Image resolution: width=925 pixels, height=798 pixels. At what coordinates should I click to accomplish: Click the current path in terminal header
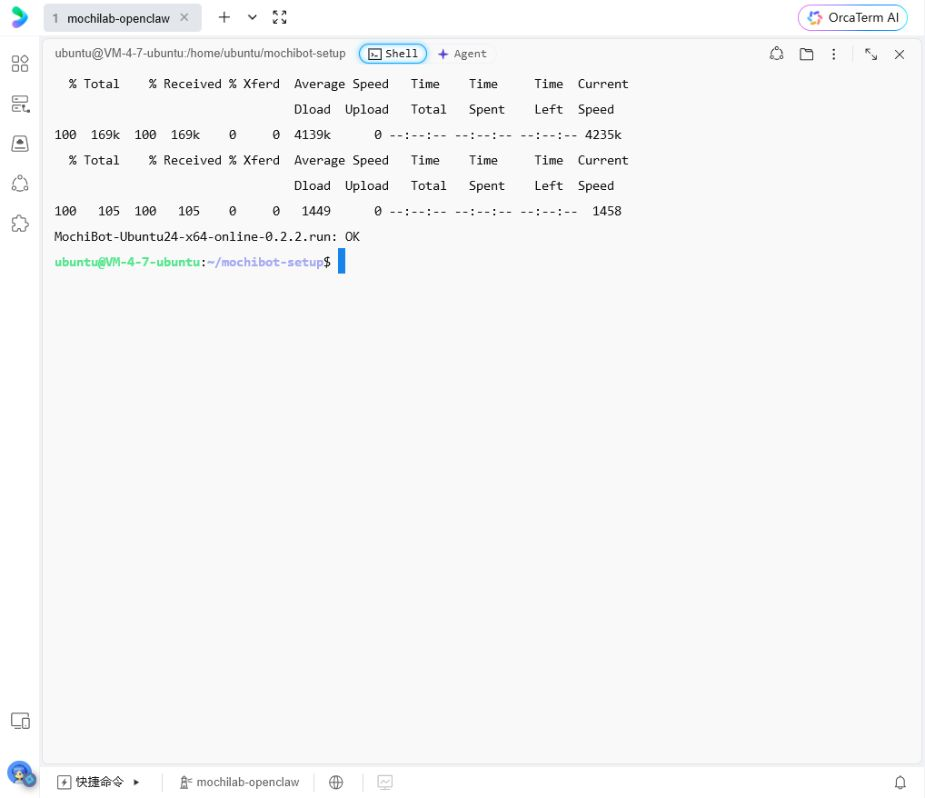[x=200, y=53]
